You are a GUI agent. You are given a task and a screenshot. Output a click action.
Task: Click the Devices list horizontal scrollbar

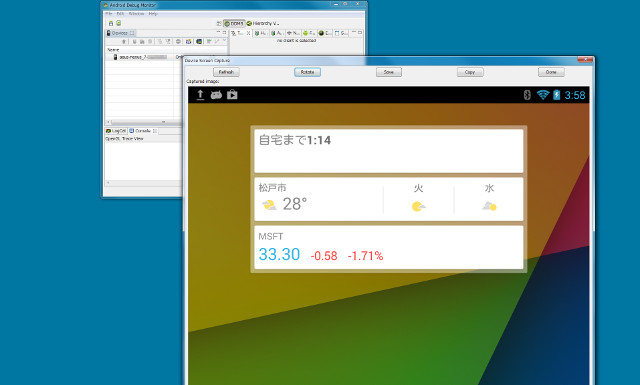click(x=144, y=122)
